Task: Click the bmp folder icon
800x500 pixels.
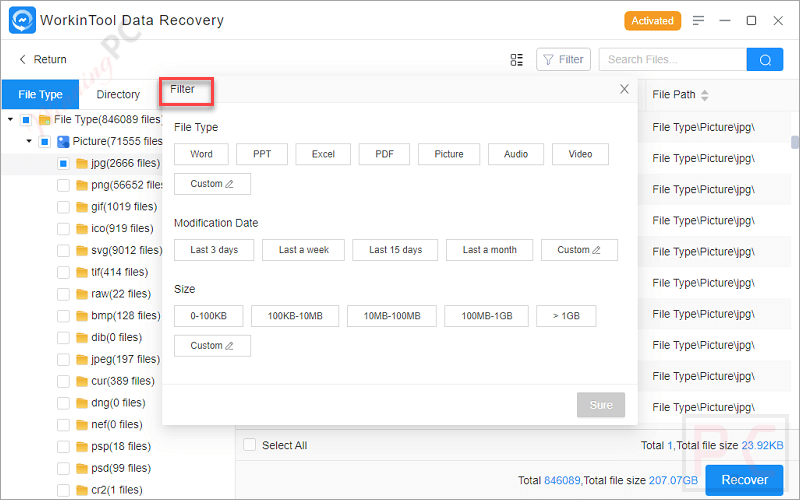Action: (x=82, y=316)
